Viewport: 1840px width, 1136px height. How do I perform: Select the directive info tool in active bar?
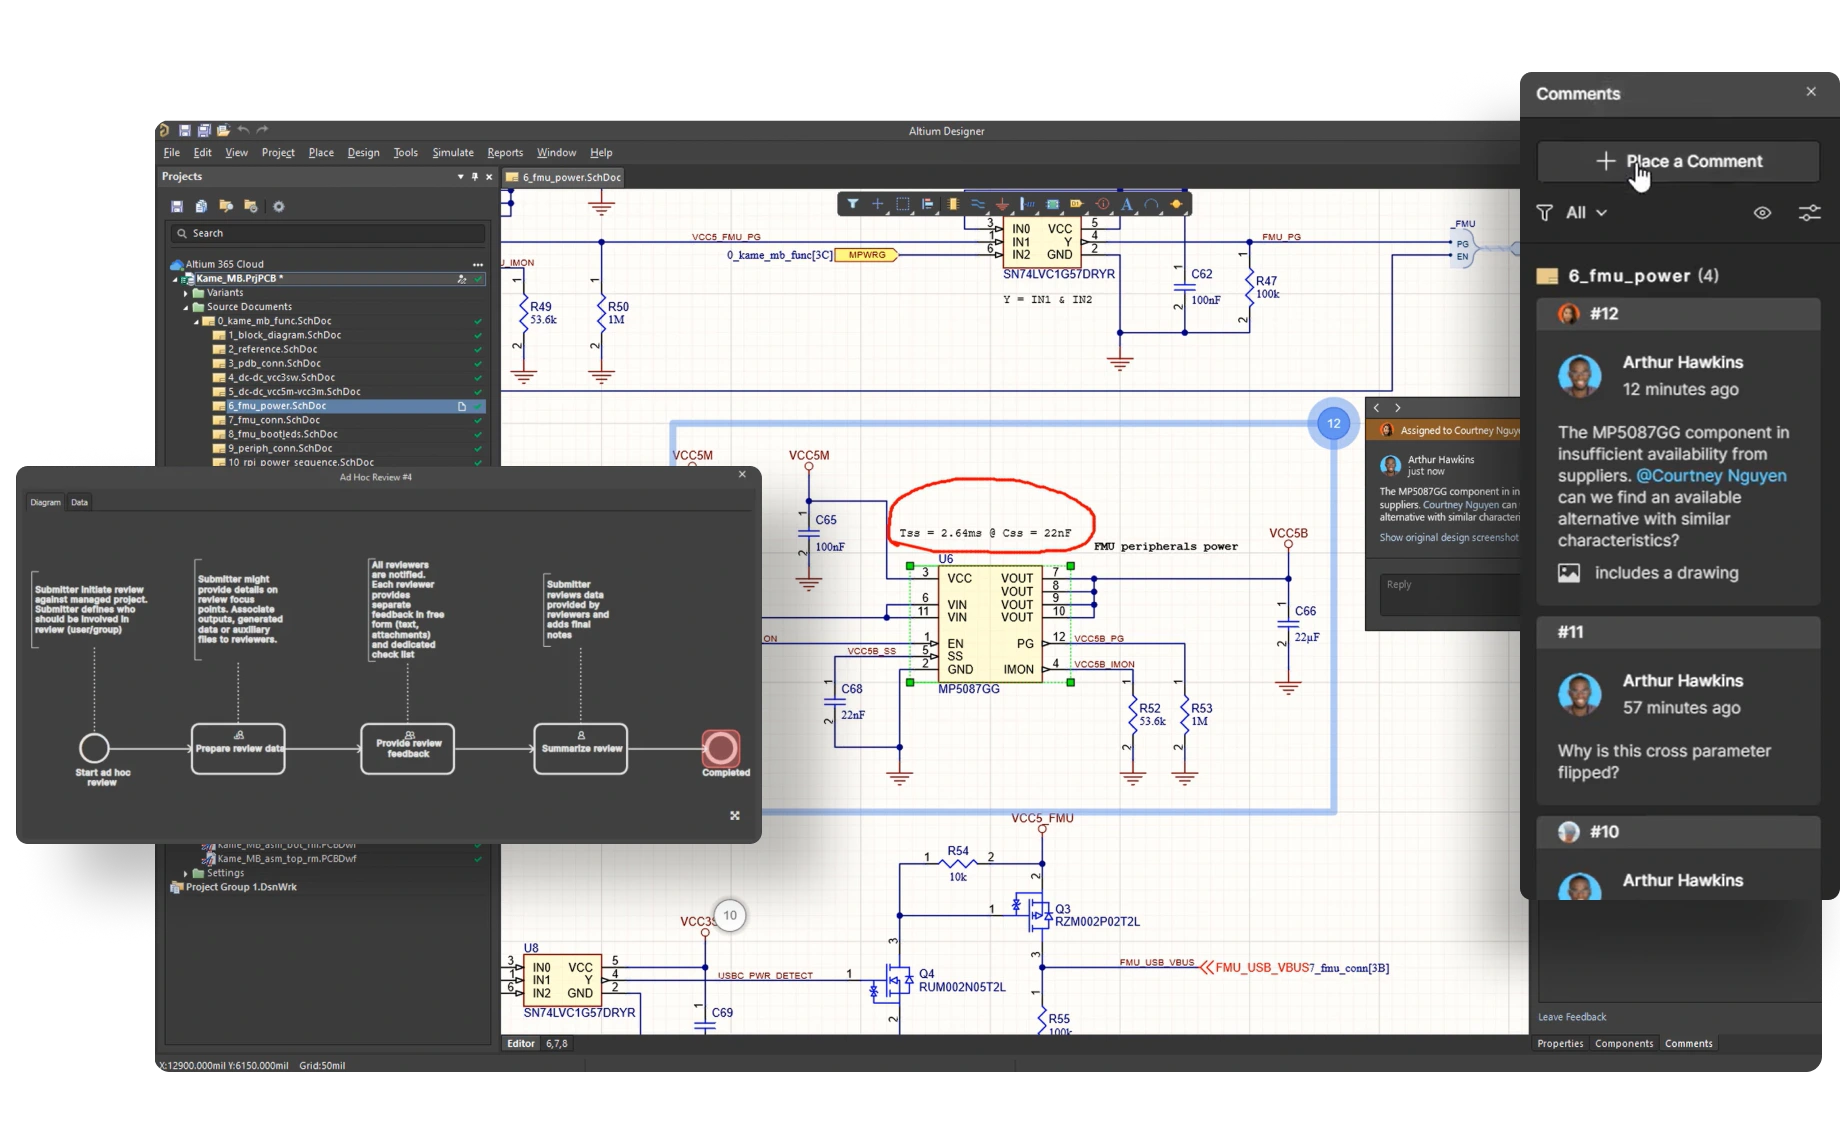pos(1102,204)
